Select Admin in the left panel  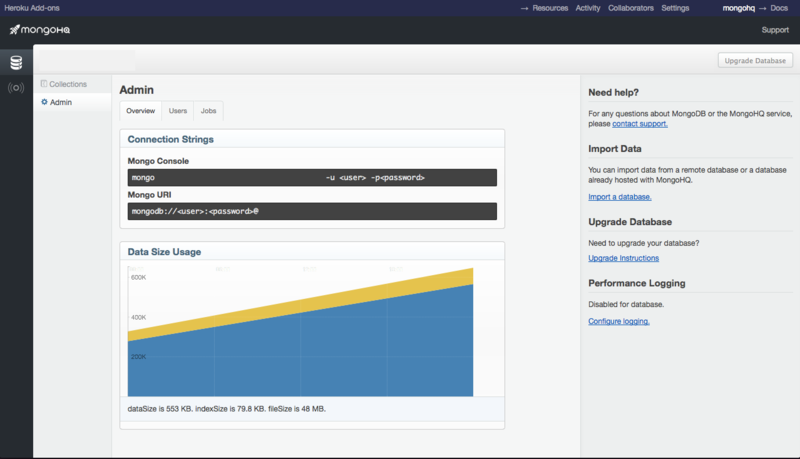click(61, 103)
